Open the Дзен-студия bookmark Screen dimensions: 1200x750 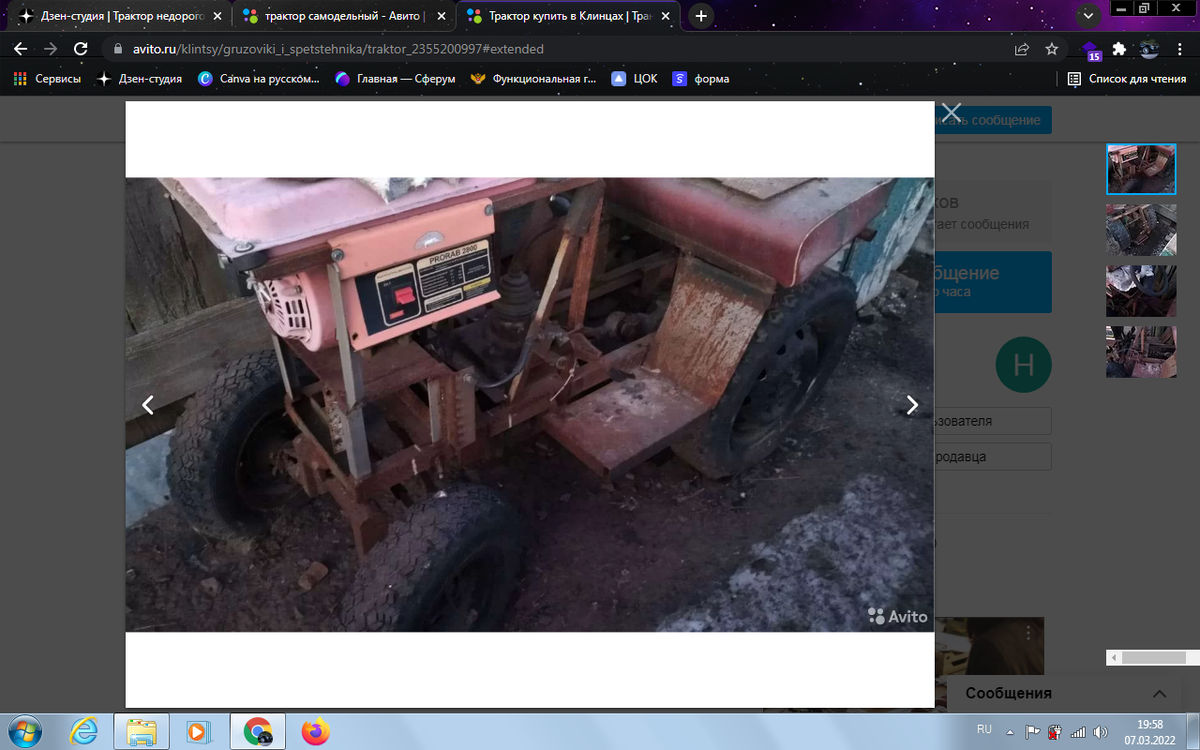coord(140,78)
